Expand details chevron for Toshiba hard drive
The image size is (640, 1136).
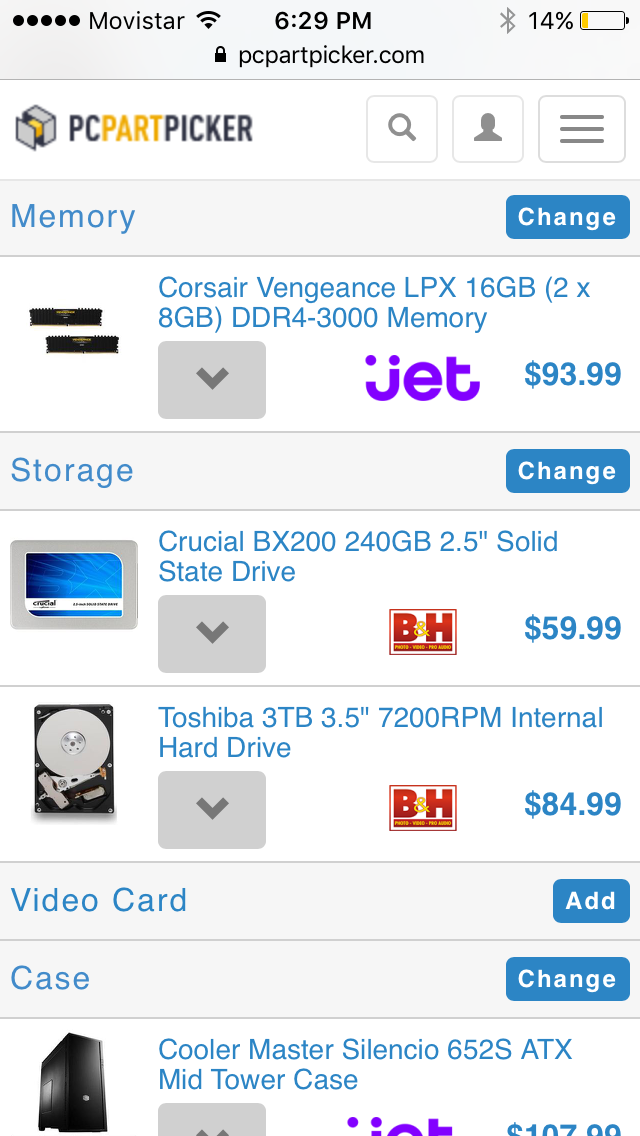tap(212, 810)
